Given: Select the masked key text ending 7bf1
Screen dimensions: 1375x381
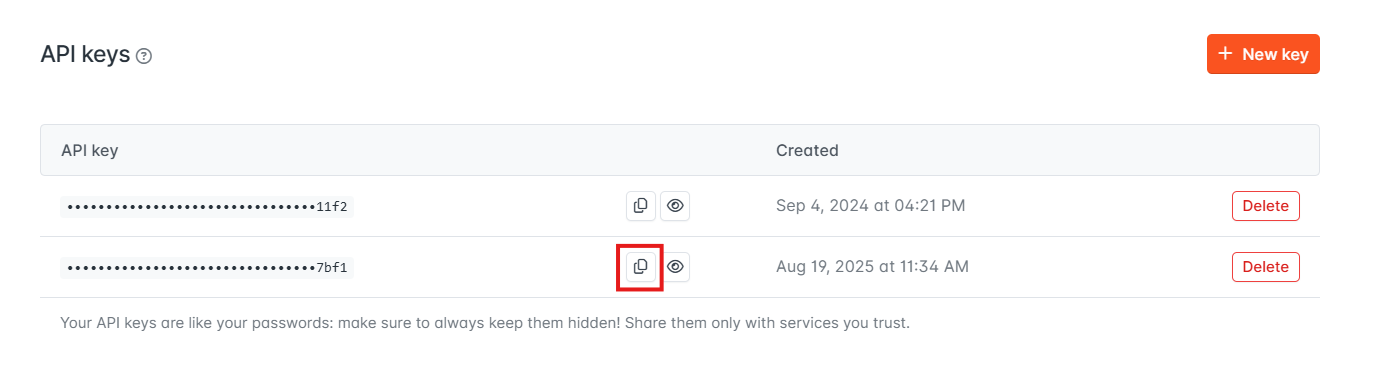Looking at the screenshot, I should tap(207, 268).
